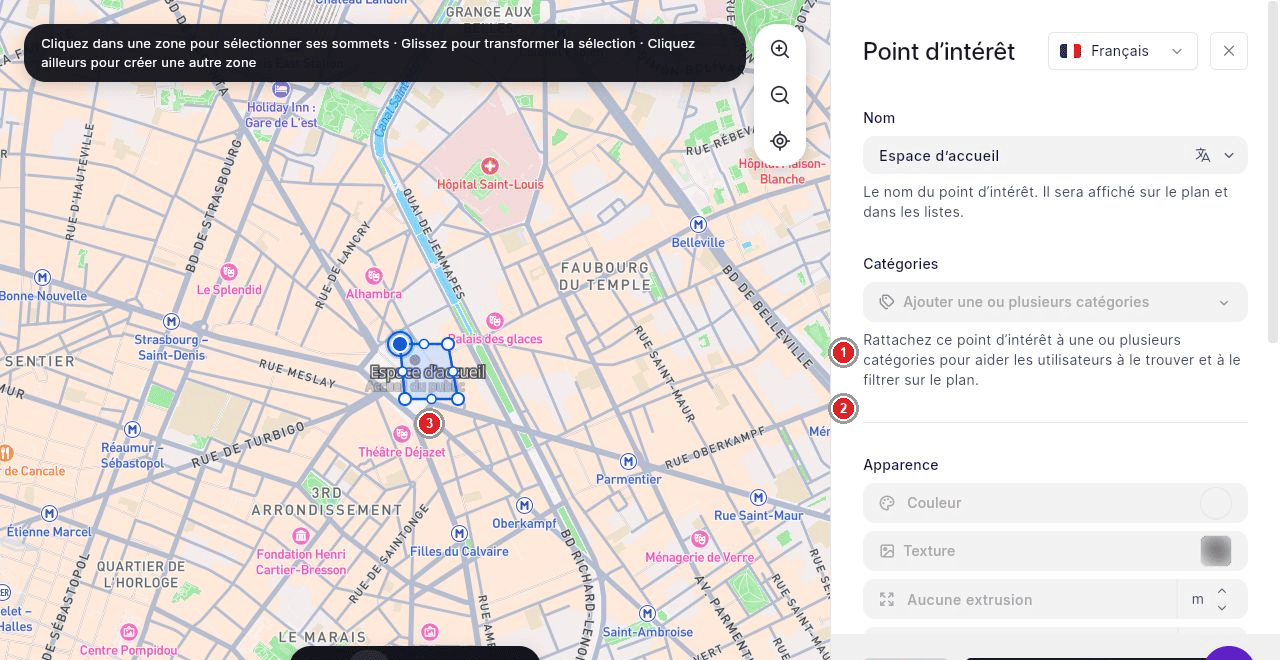Click the extrusion unit label m
Screen dimensions: 1280x660
pos(1197,600)
